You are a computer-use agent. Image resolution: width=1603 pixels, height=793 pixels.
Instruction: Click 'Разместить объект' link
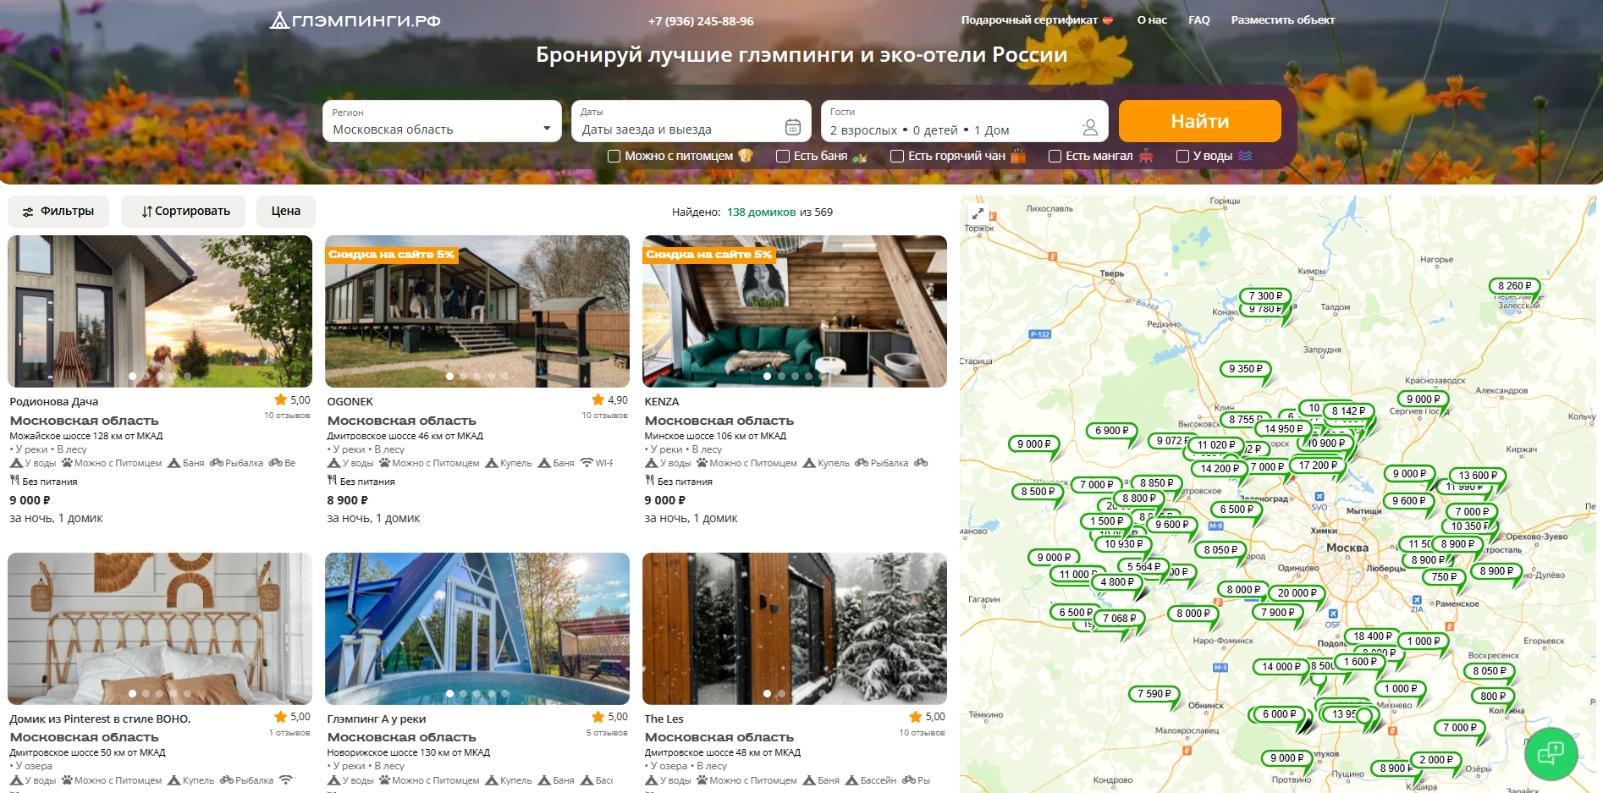[1282, 20]
